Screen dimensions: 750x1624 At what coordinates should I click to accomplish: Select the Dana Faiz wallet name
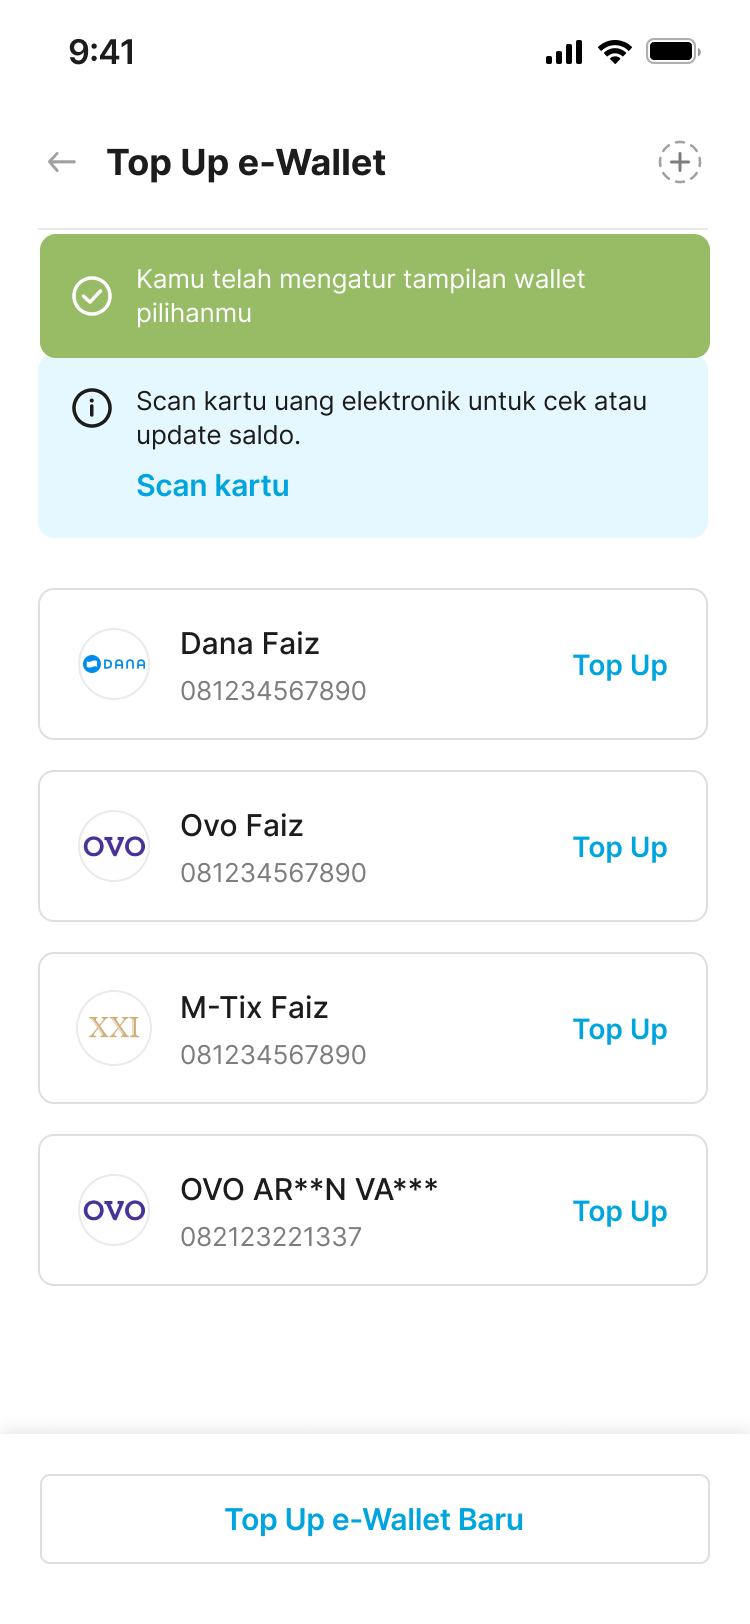coord(250,644)
